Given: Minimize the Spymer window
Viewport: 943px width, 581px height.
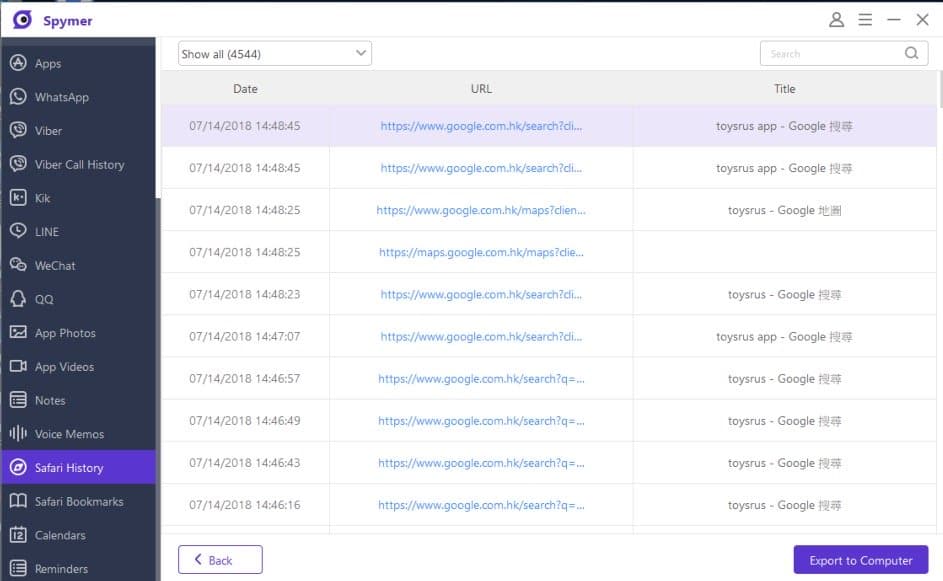Looking at the screenshot, I should (x=894, y=20).
